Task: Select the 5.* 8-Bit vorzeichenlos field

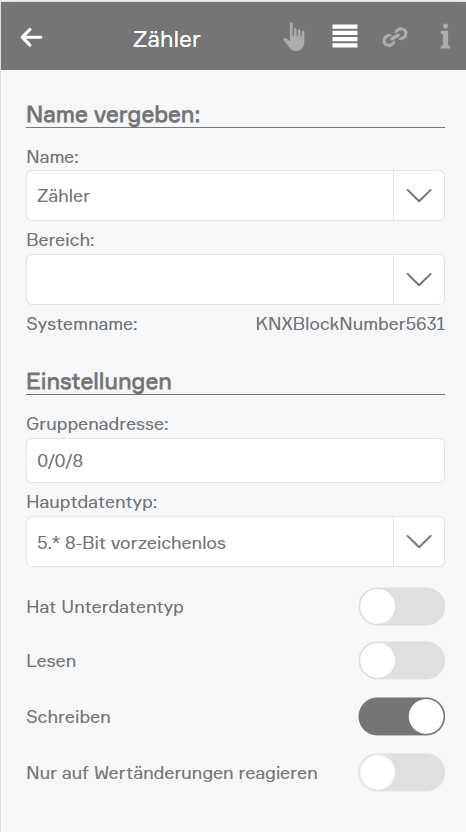Action: [x=210, y=541]
